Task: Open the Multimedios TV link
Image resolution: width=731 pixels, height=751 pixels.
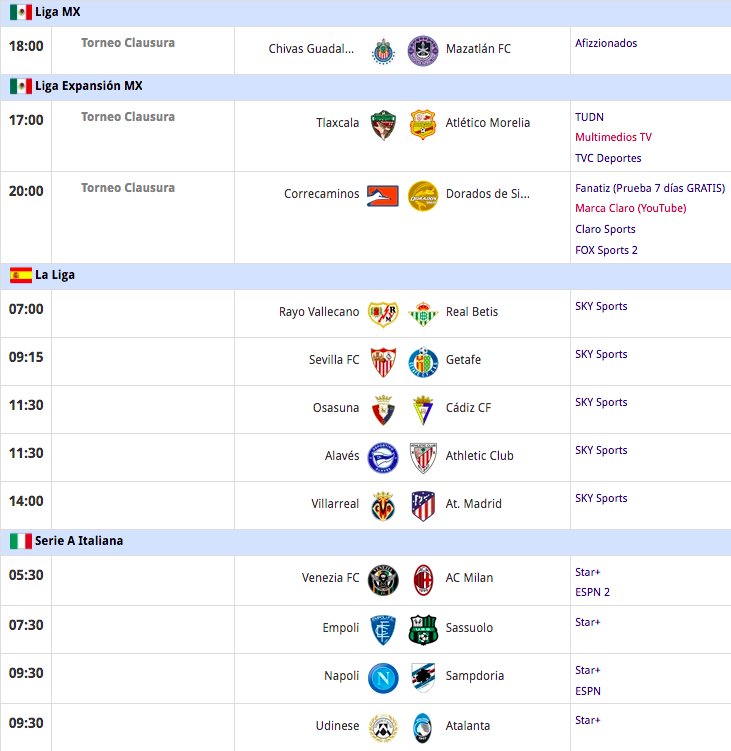Action: [613, 137]
